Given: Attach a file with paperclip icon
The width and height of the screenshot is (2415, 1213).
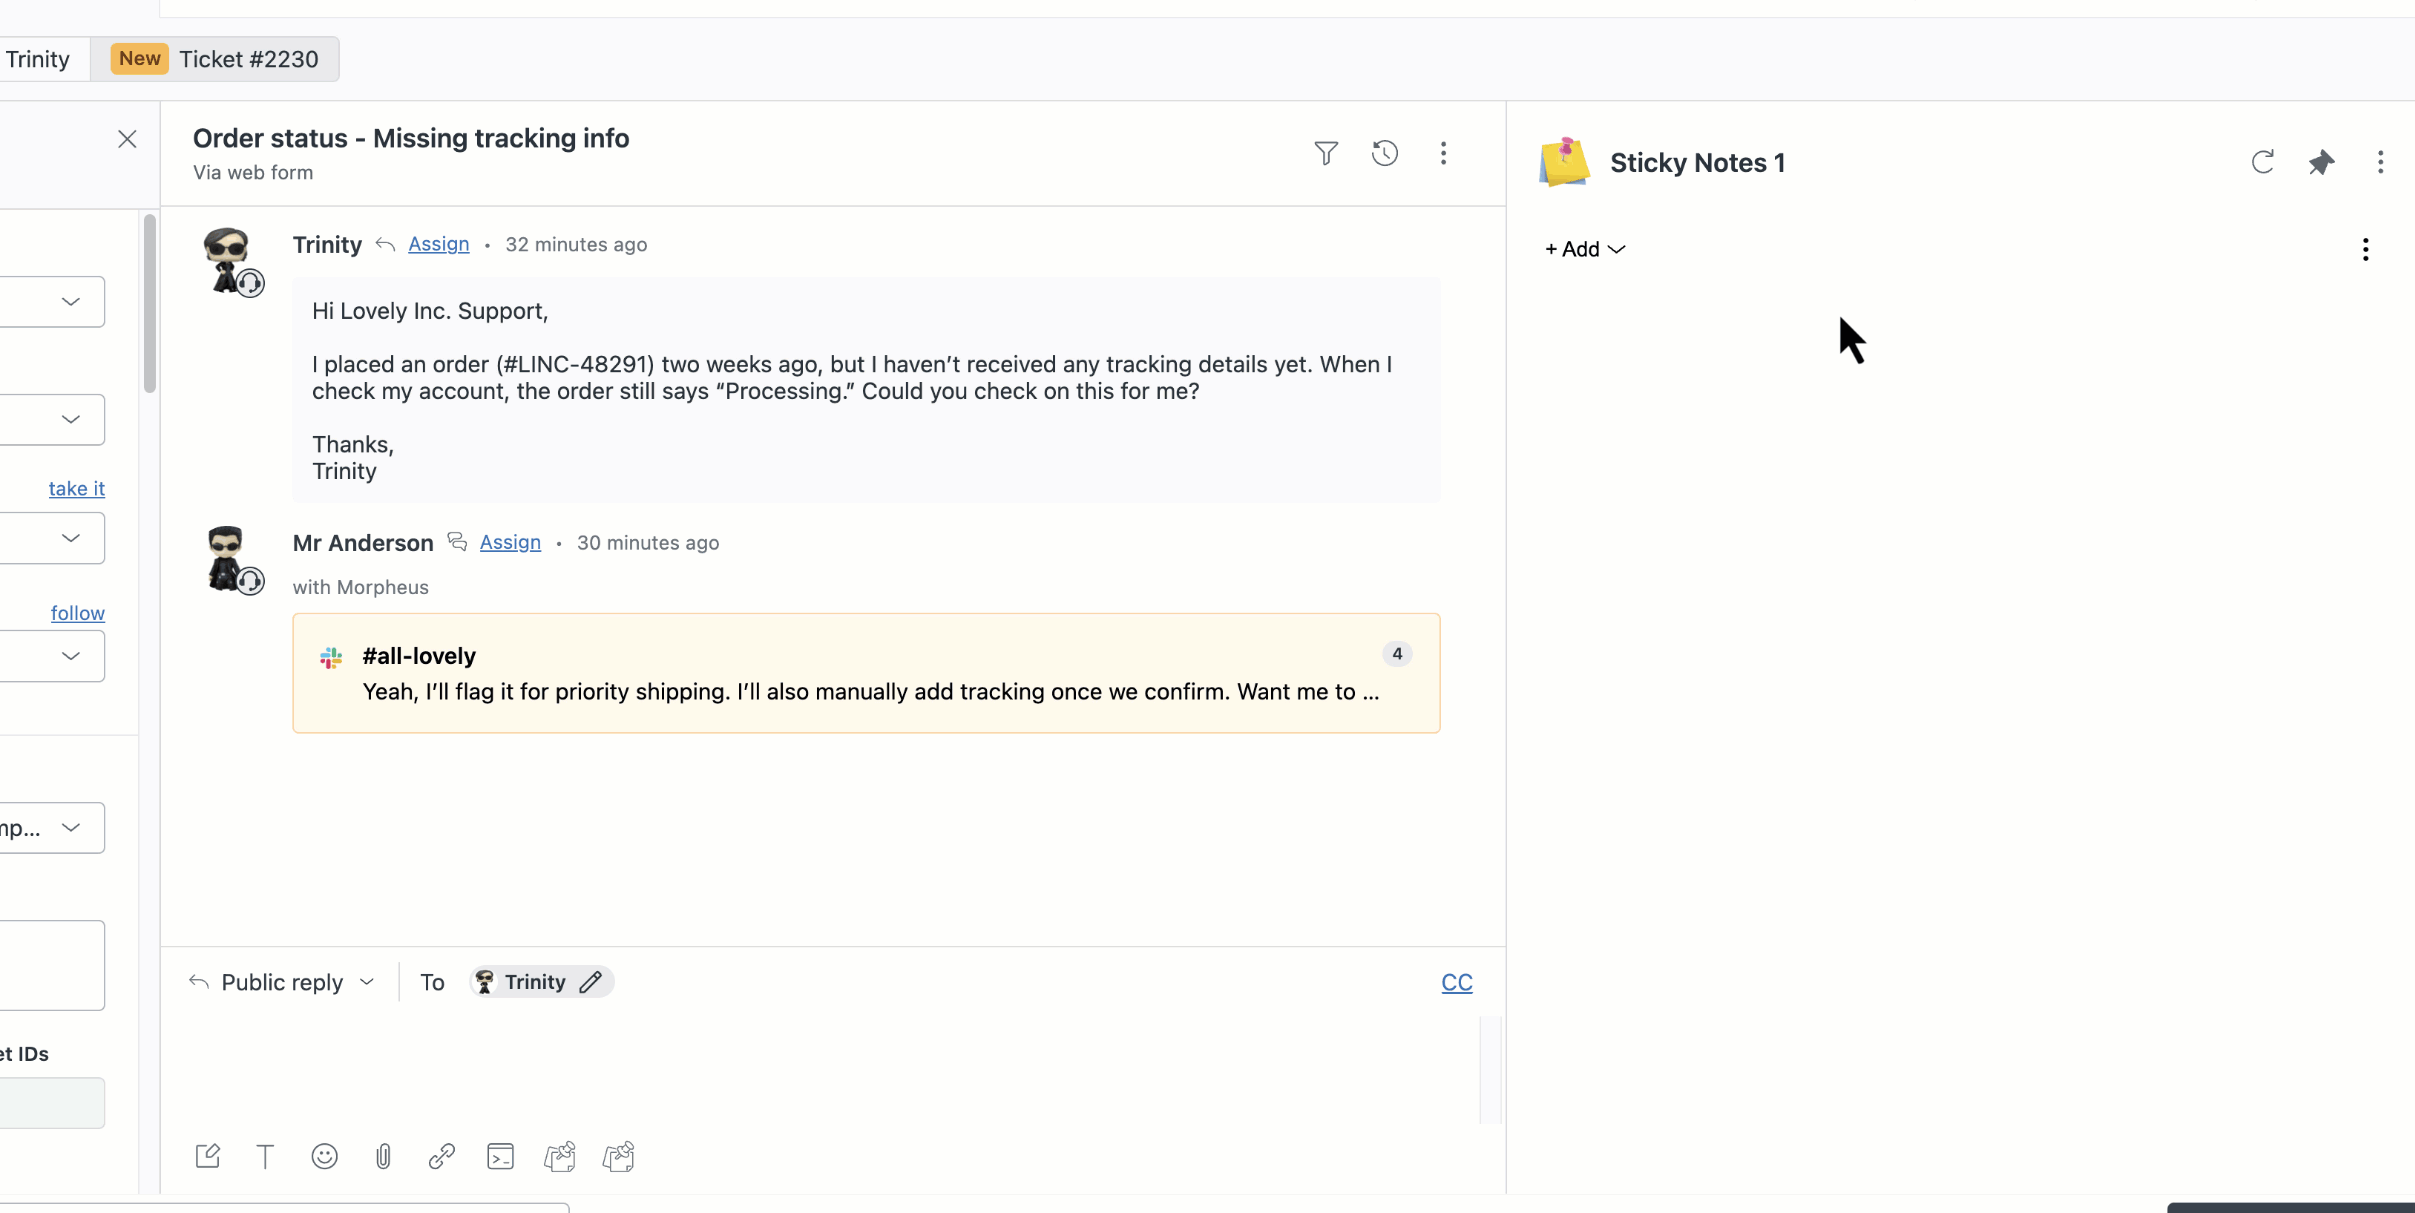Looking at the screenshot, I should click(x=383, y=1157).
